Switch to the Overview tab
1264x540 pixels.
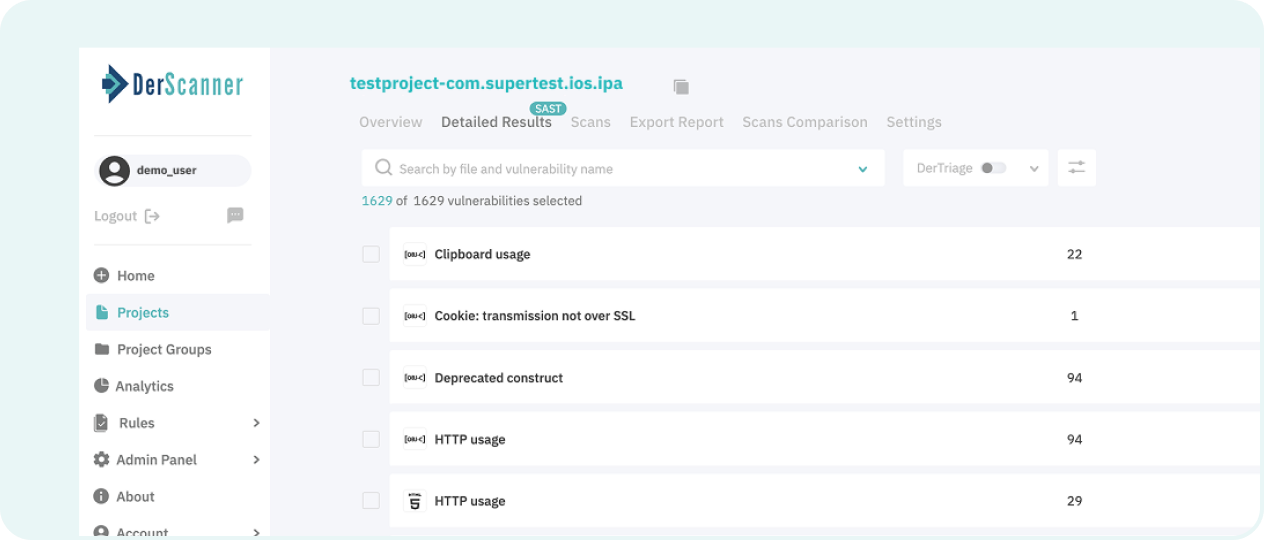pyautogui.click(x=391, y=122)
